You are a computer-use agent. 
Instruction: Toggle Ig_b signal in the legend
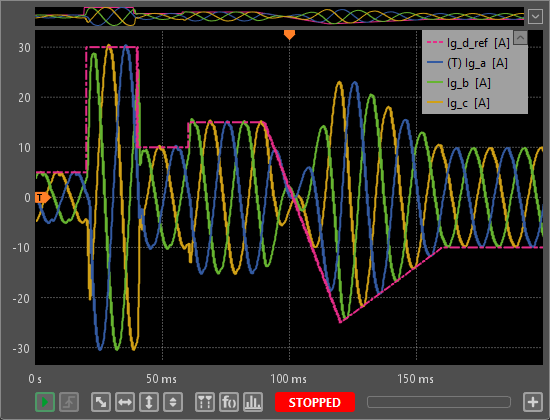click(x=459, y=83)
